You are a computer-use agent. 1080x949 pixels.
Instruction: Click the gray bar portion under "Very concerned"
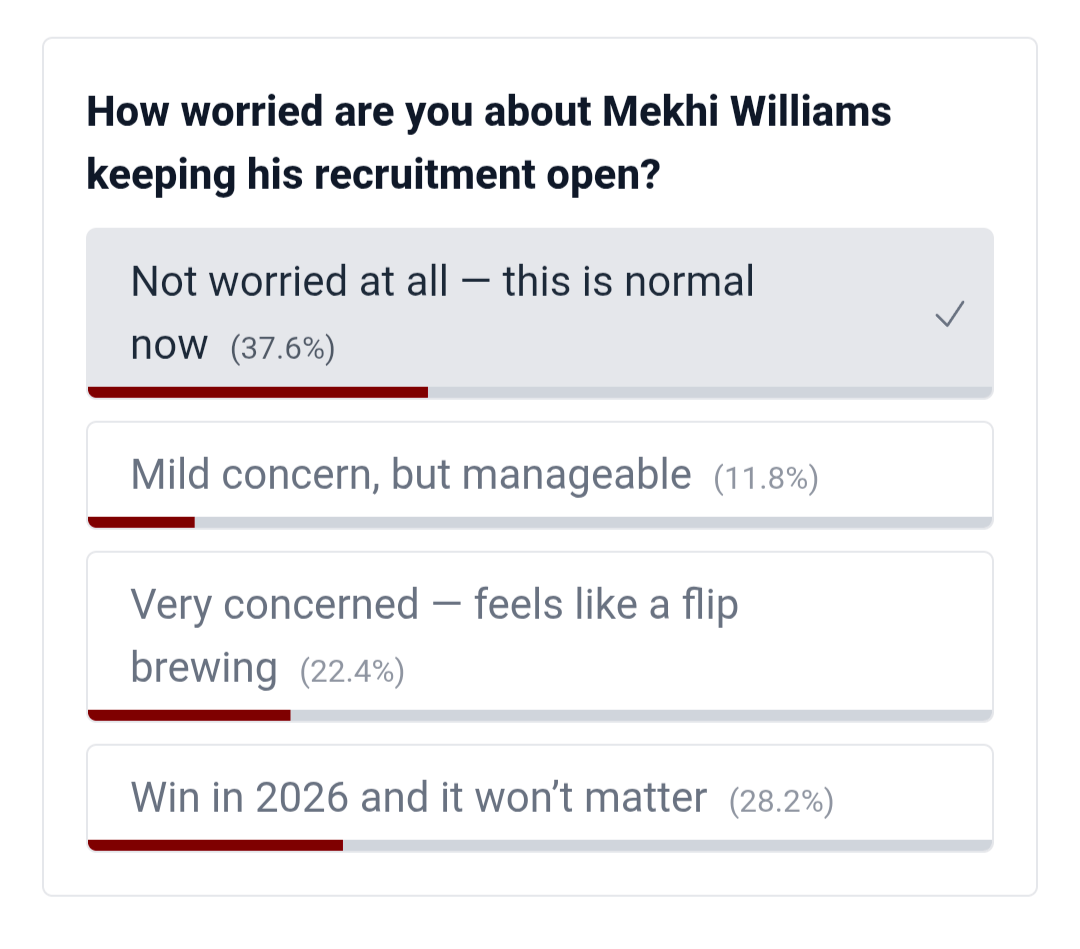pos(640,715)
